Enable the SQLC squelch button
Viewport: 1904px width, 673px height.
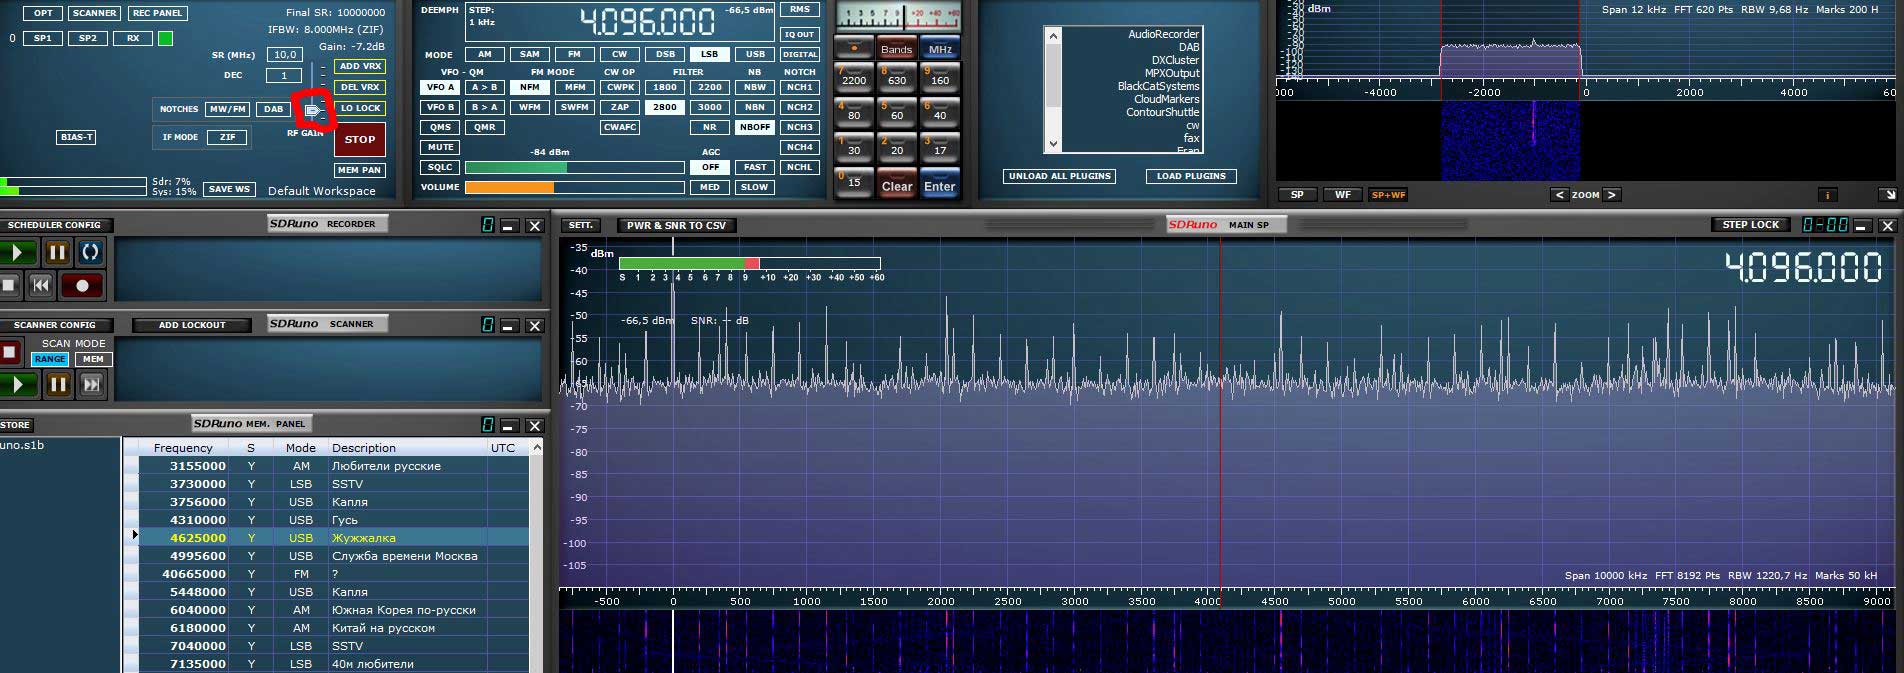point(441,167)
